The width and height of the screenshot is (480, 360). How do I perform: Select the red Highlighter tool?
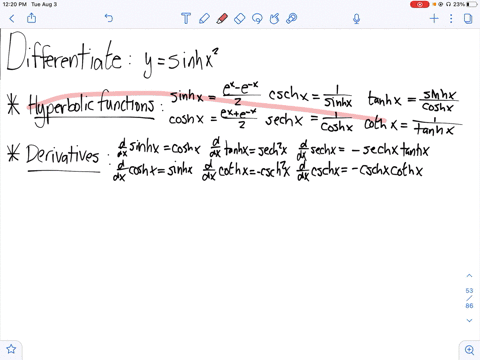pyautogui.click(x=222, y=18)
